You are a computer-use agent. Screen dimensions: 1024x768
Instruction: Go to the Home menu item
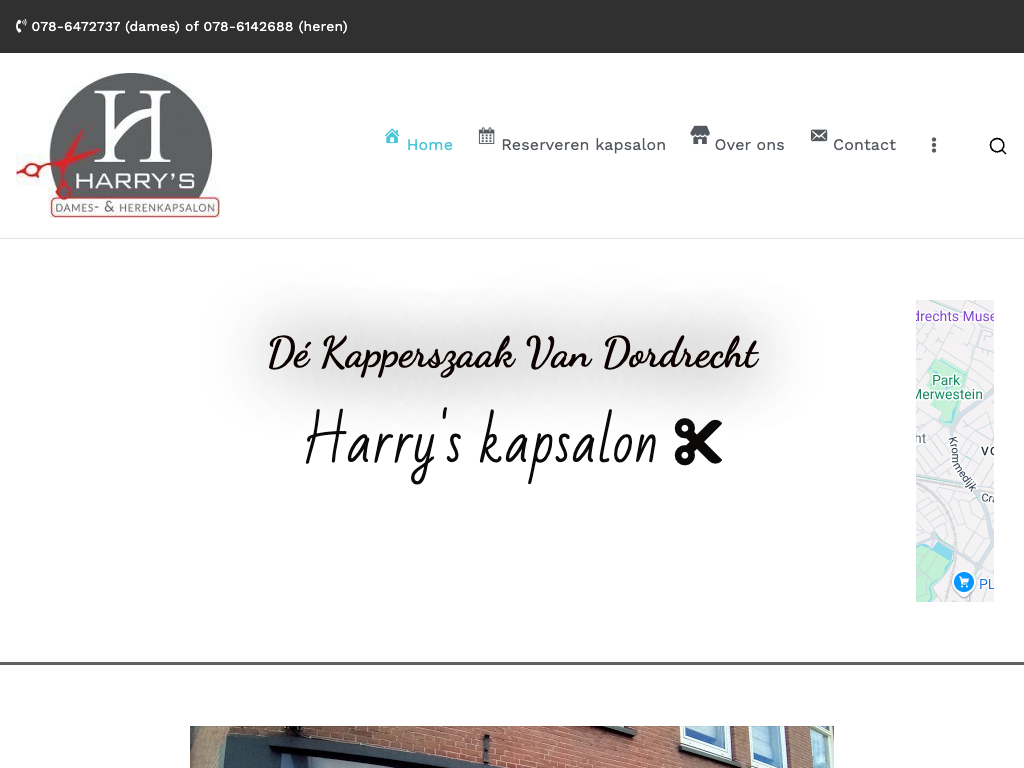429,145
